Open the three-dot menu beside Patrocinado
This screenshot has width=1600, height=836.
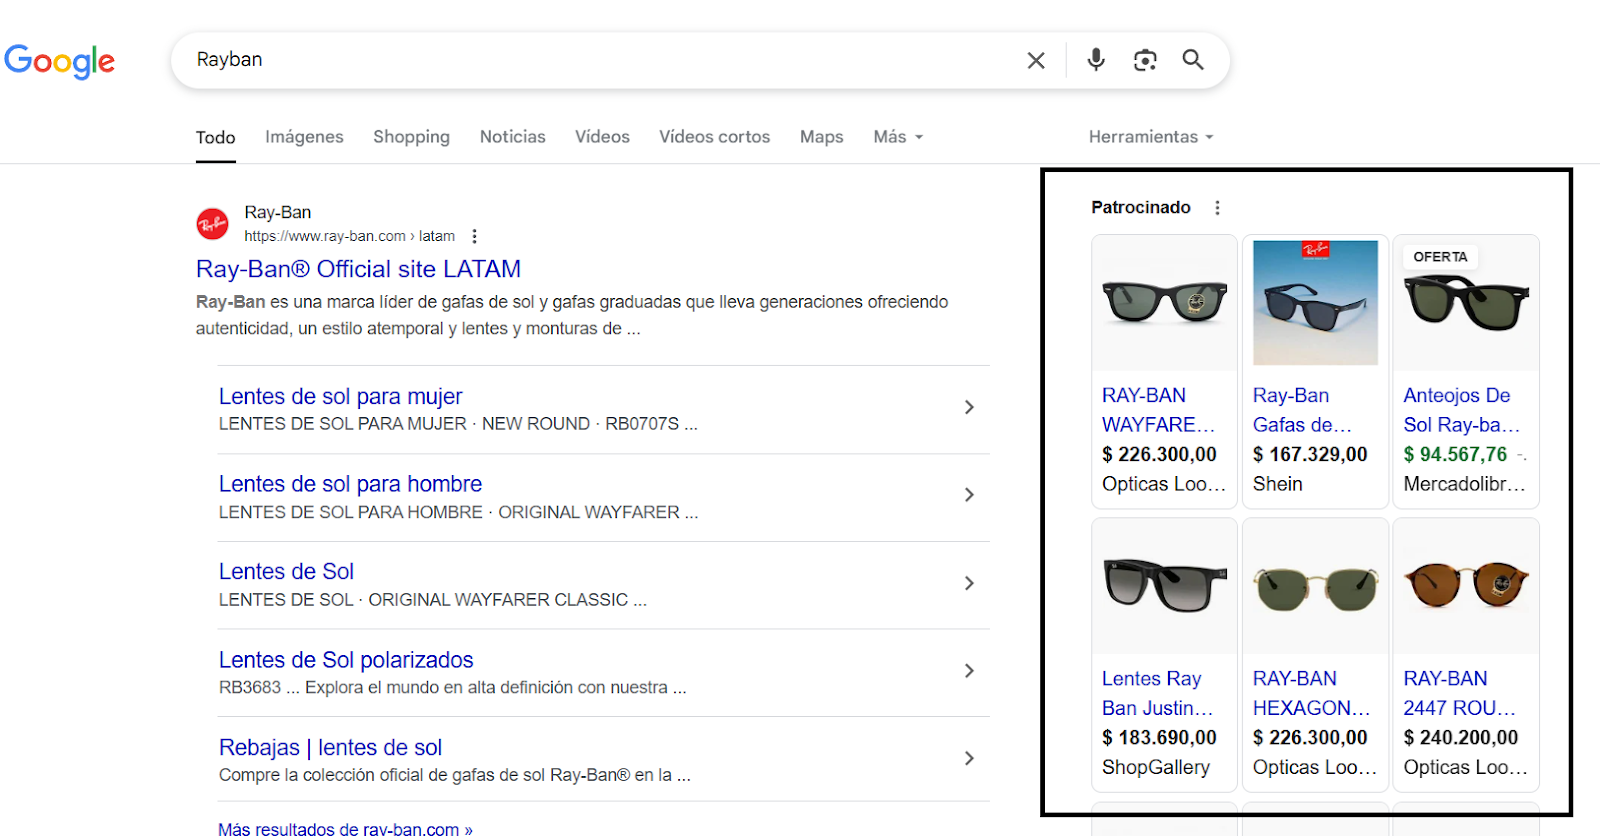[x=1217, y=208]
